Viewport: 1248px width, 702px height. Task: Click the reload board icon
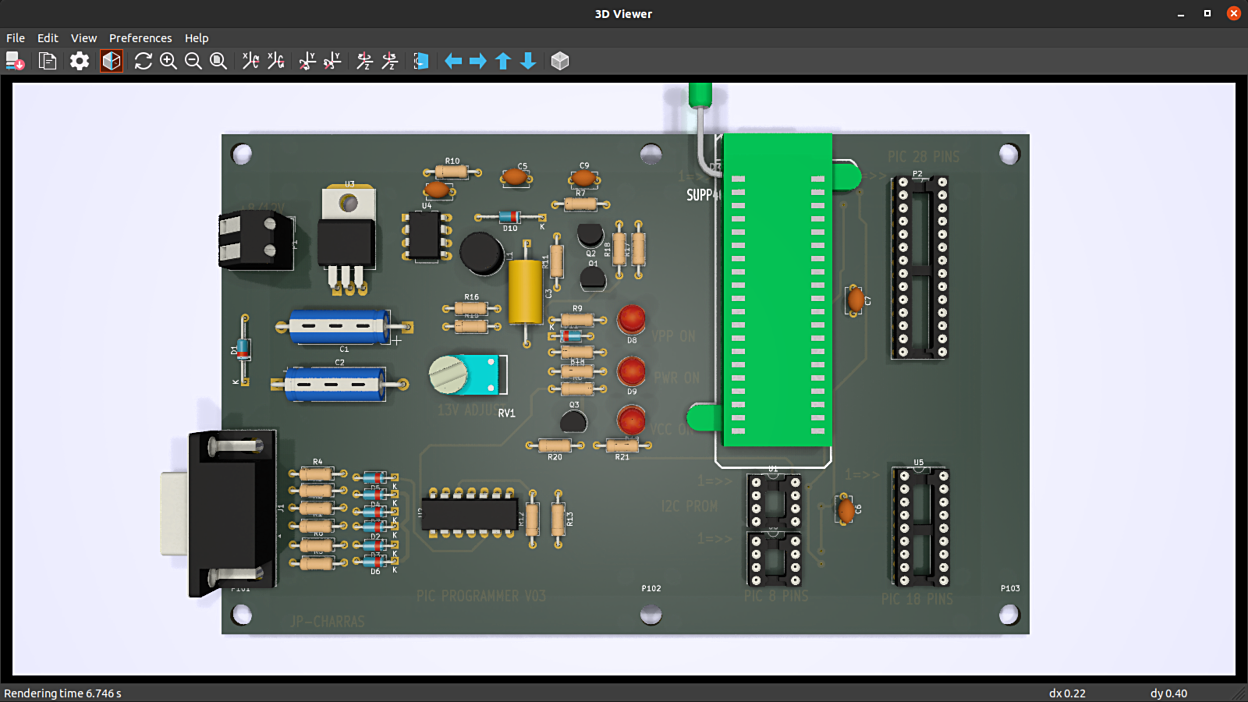[15, 61]
